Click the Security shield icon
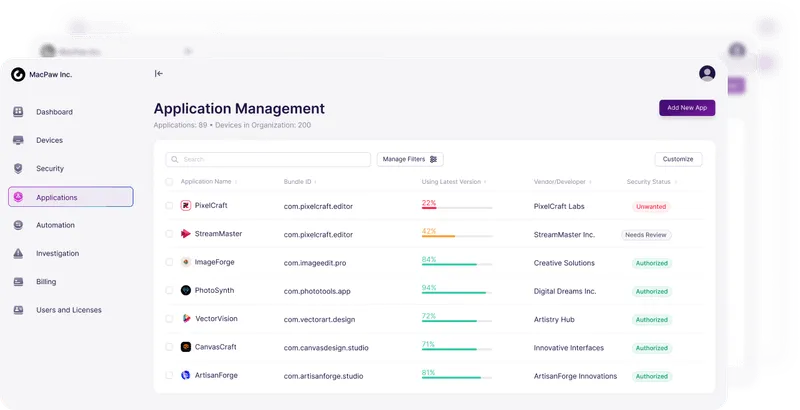This screenshot has width=800, height=410. tap(18, 168)
